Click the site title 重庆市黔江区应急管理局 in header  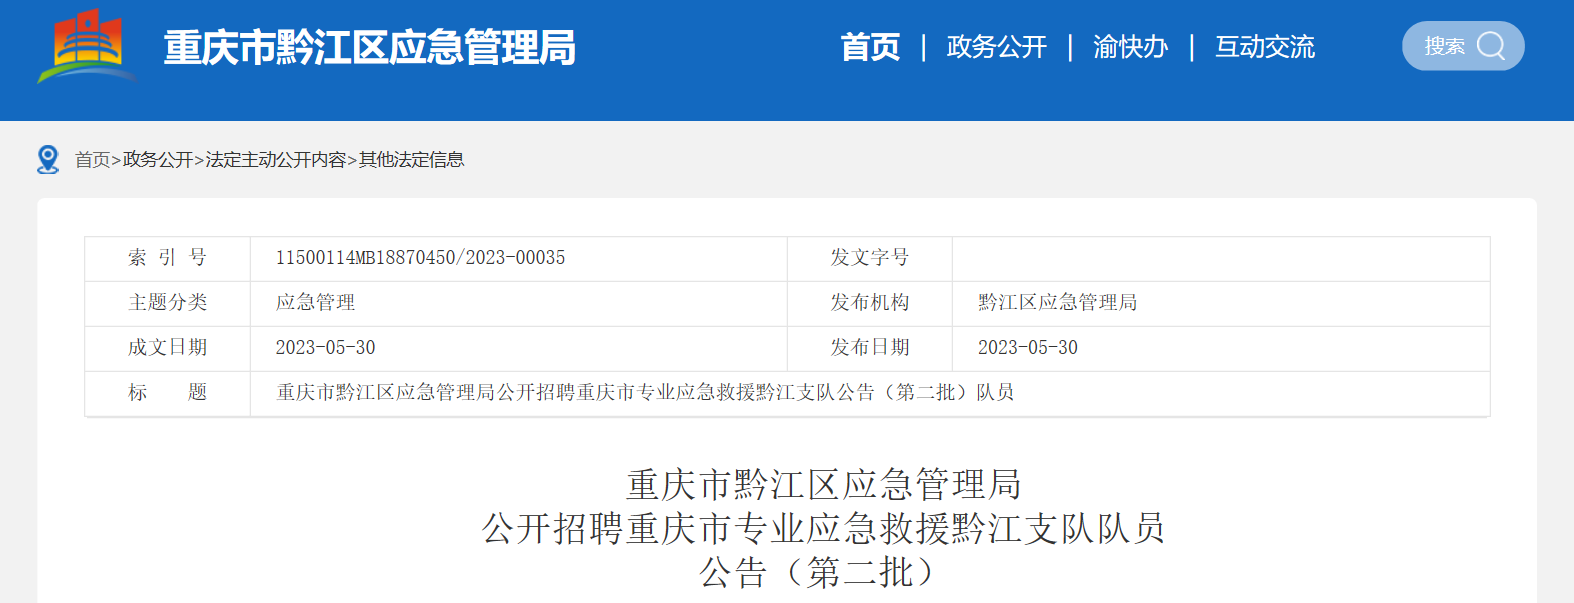point(369,48)
